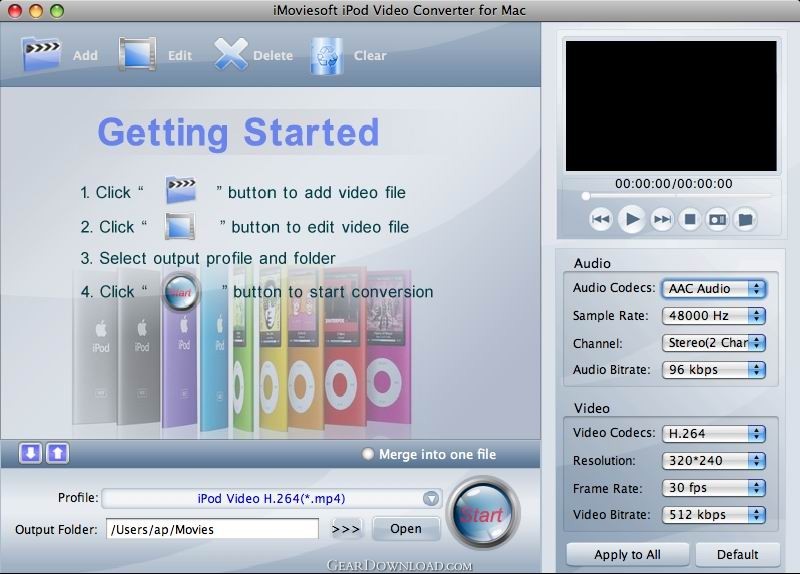Click the Clear label in toolbar
Screen dimensions: 800x574
pyautogui.click(x=370, y=56)
